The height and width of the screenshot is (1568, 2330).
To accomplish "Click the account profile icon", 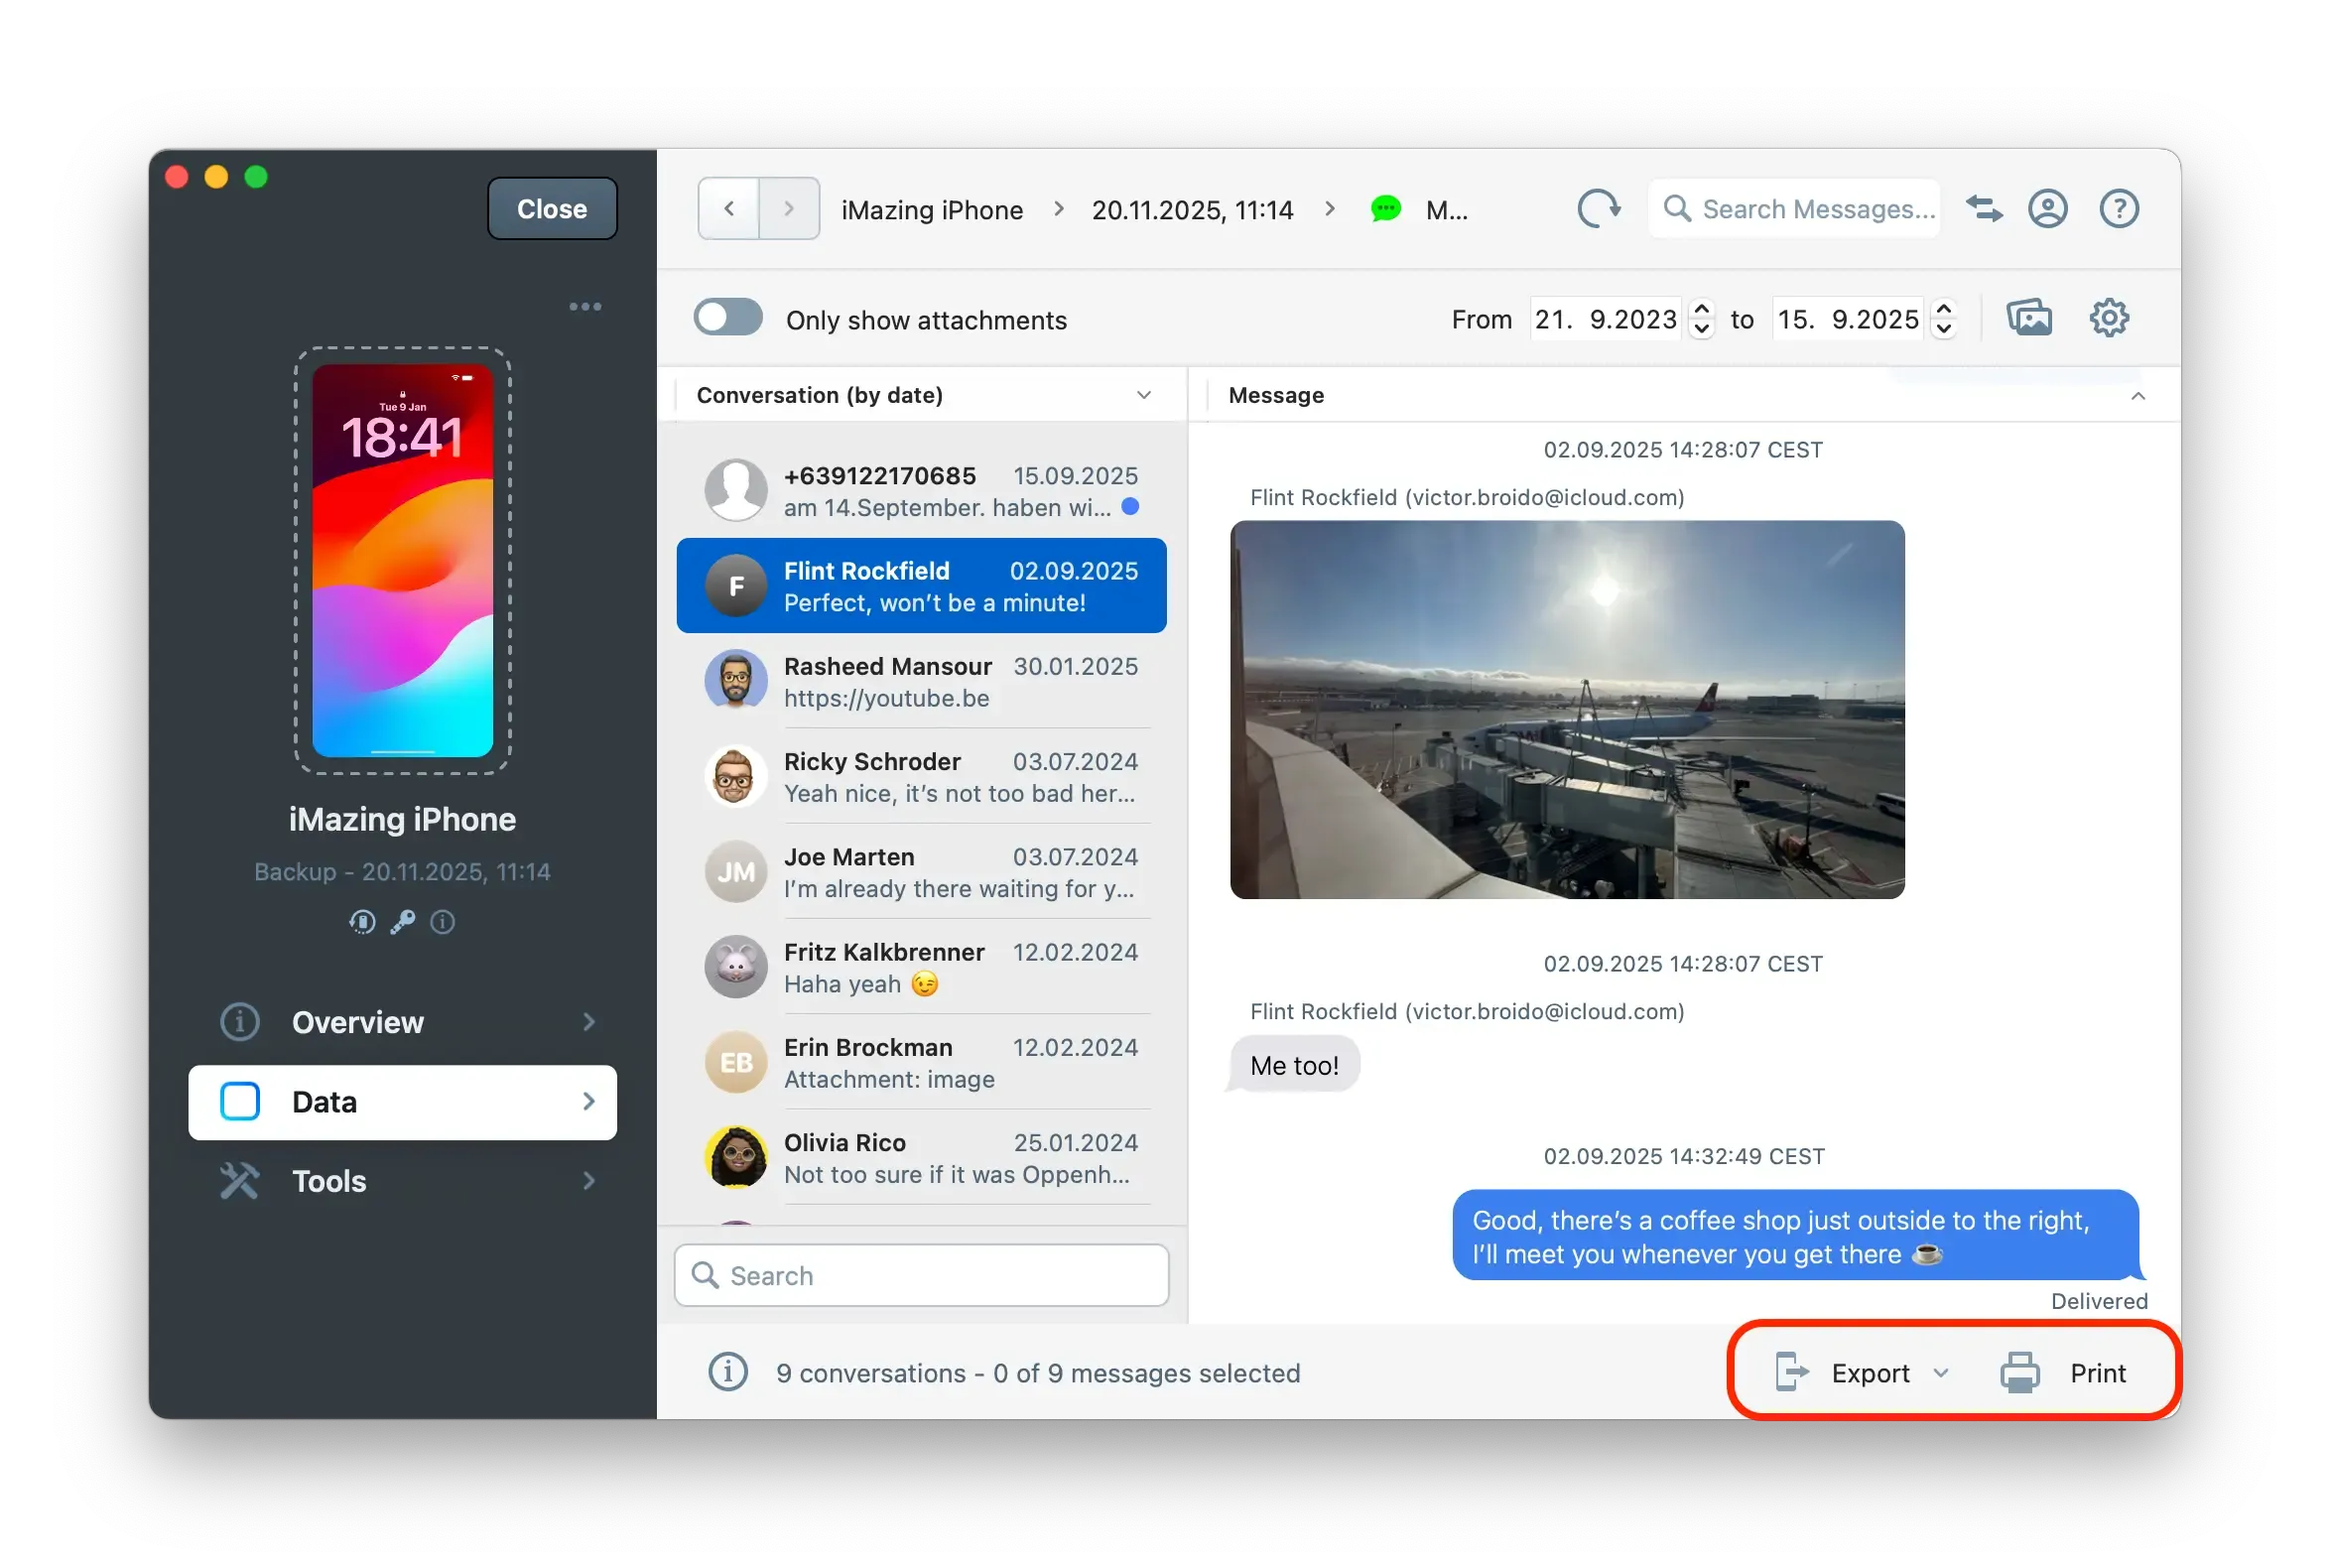I will 2048,209.
